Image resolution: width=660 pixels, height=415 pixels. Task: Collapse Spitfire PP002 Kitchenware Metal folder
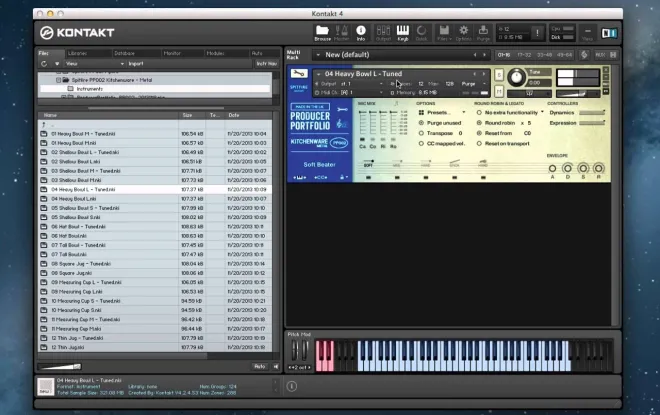click(x=59, y=80)
